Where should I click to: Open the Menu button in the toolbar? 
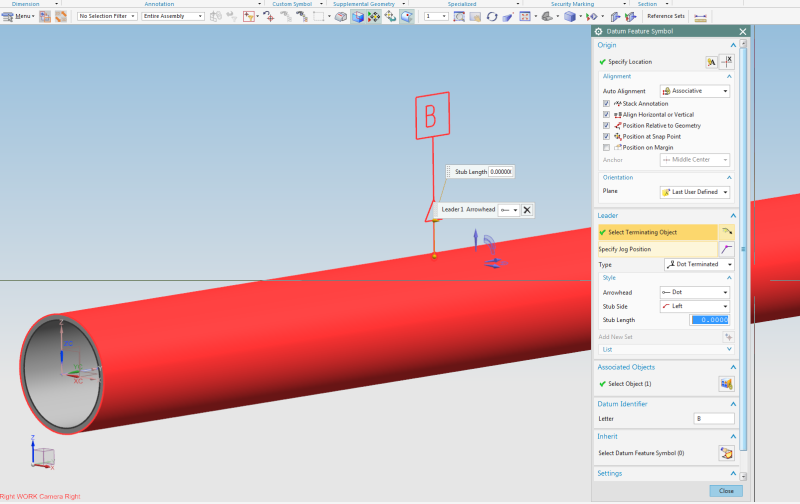tap(18, 16)
